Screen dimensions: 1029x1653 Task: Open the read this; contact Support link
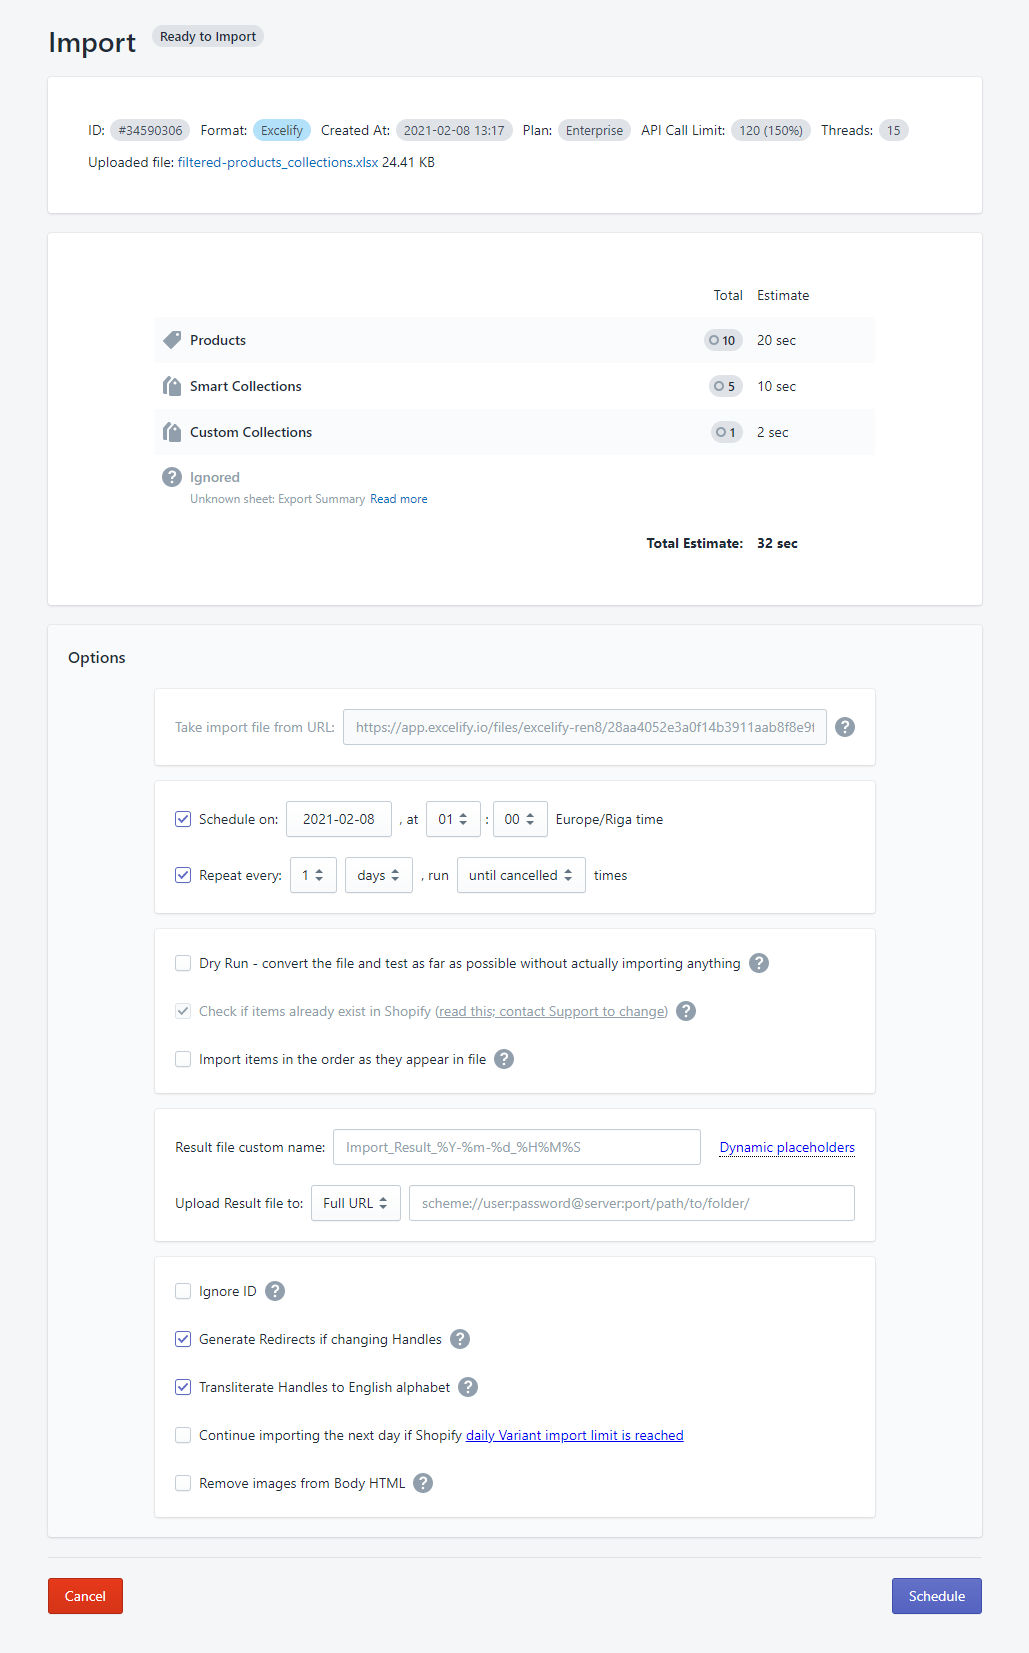[552, 1011]
